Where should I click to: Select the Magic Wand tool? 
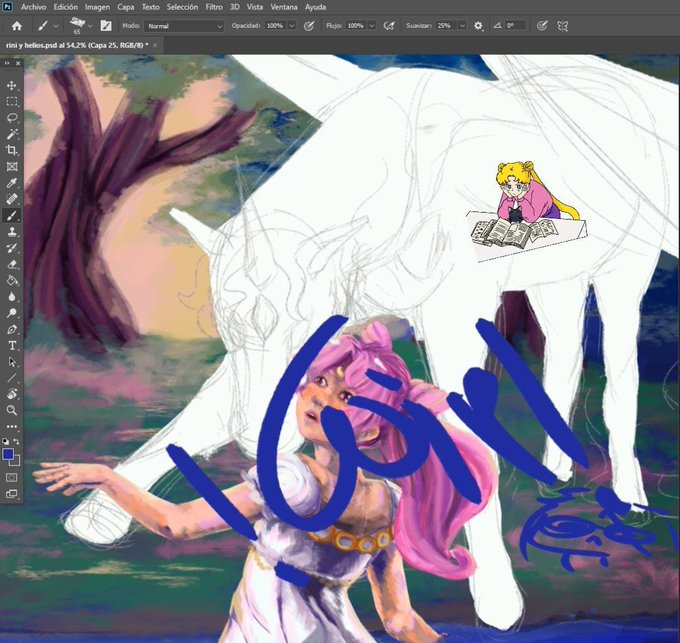coord(12,134)
